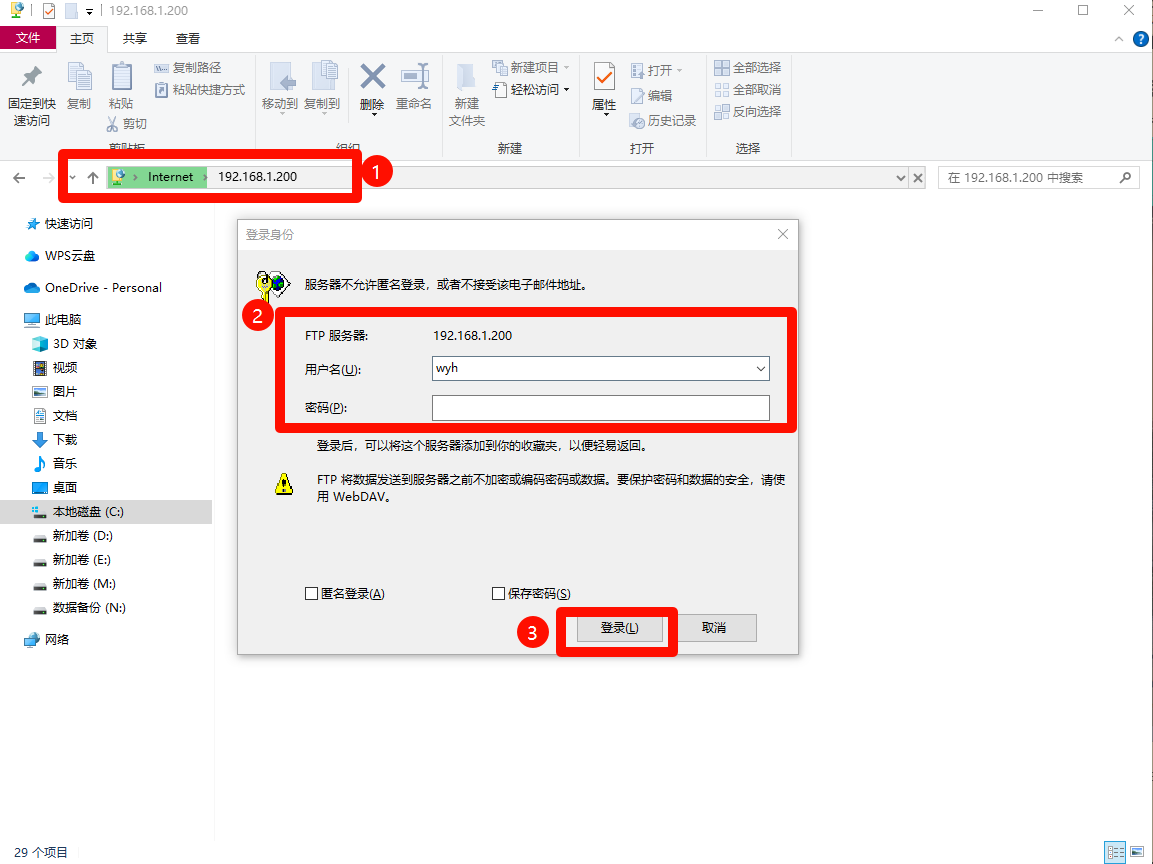Click Internet in the address breadcrumb
This screenshot has width=1153, height=864.
(171, 177)
